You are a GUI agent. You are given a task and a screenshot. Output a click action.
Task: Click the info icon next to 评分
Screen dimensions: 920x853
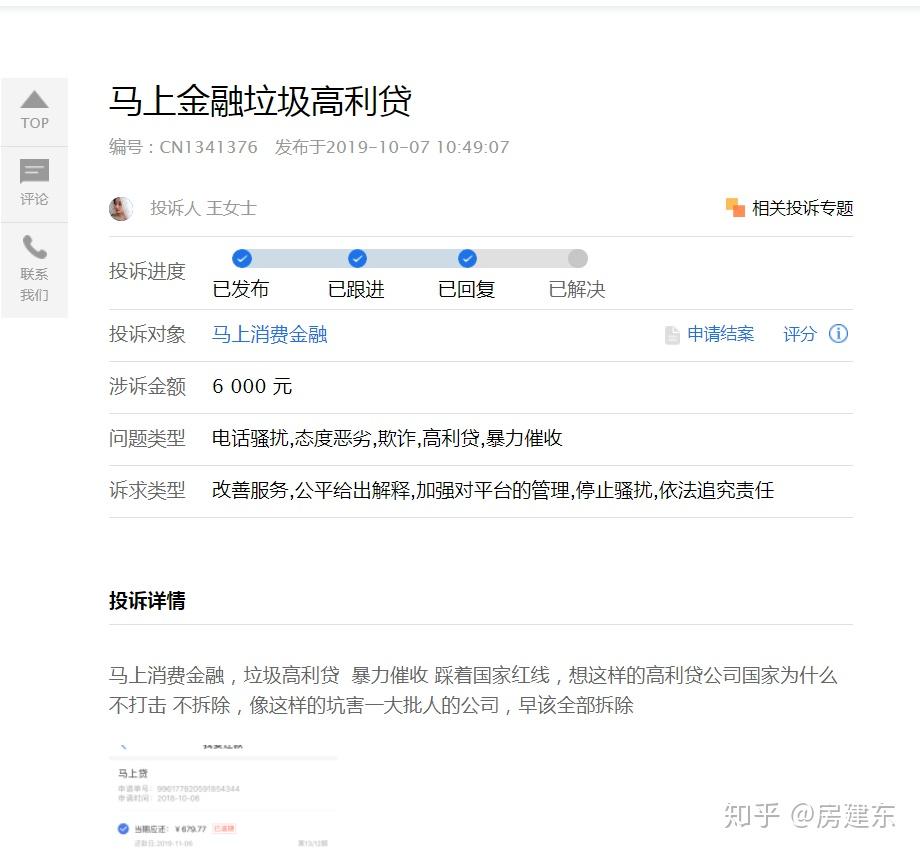point(838,334)
